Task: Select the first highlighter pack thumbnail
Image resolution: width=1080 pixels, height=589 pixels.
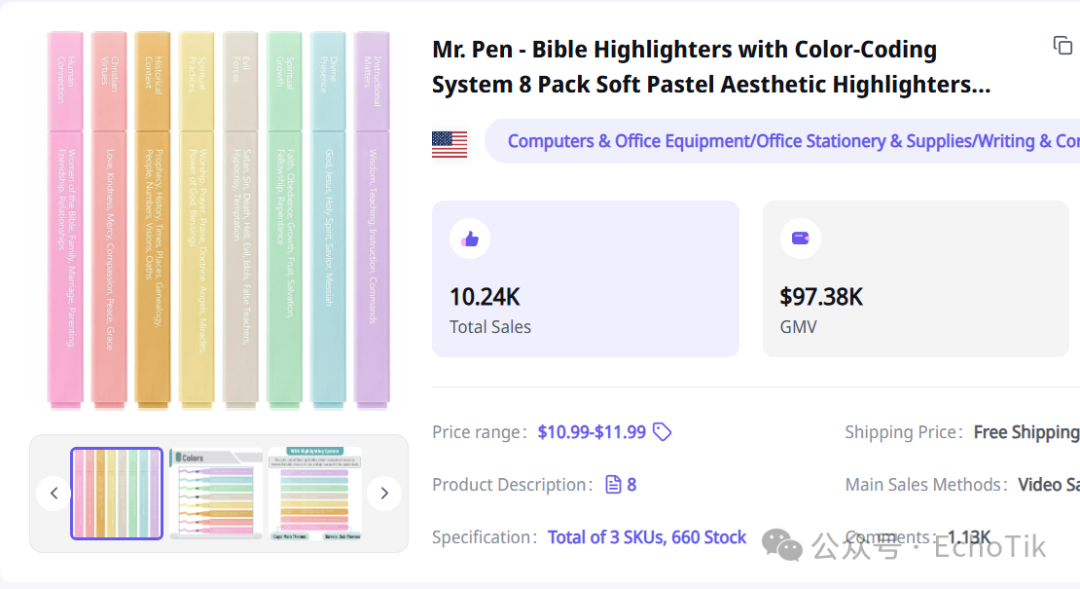Action: (117, 493)
